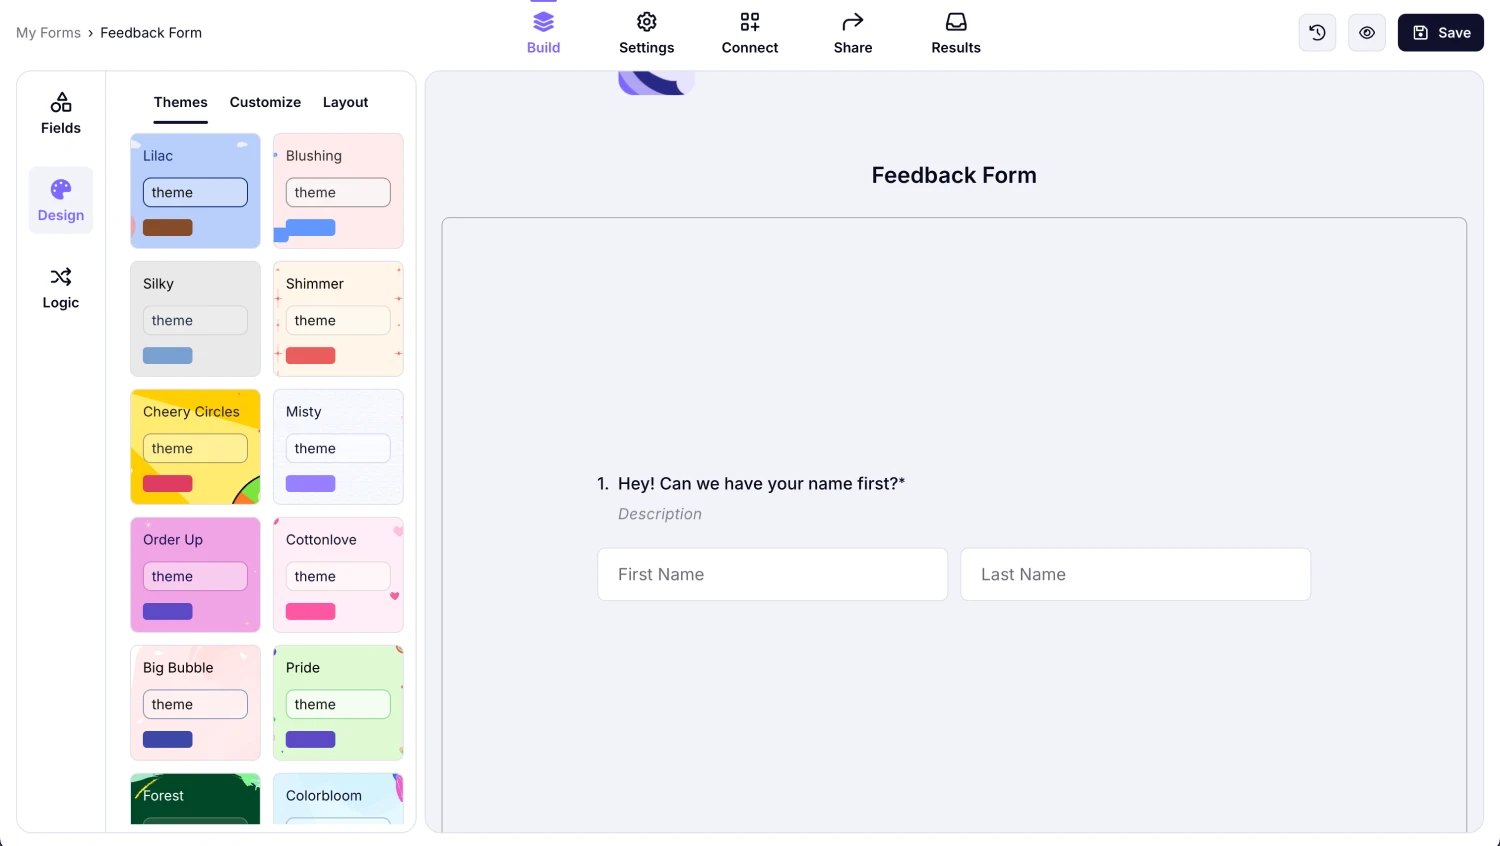
Task: Click the Build stack icon
Action: click(x=543, y=22)
